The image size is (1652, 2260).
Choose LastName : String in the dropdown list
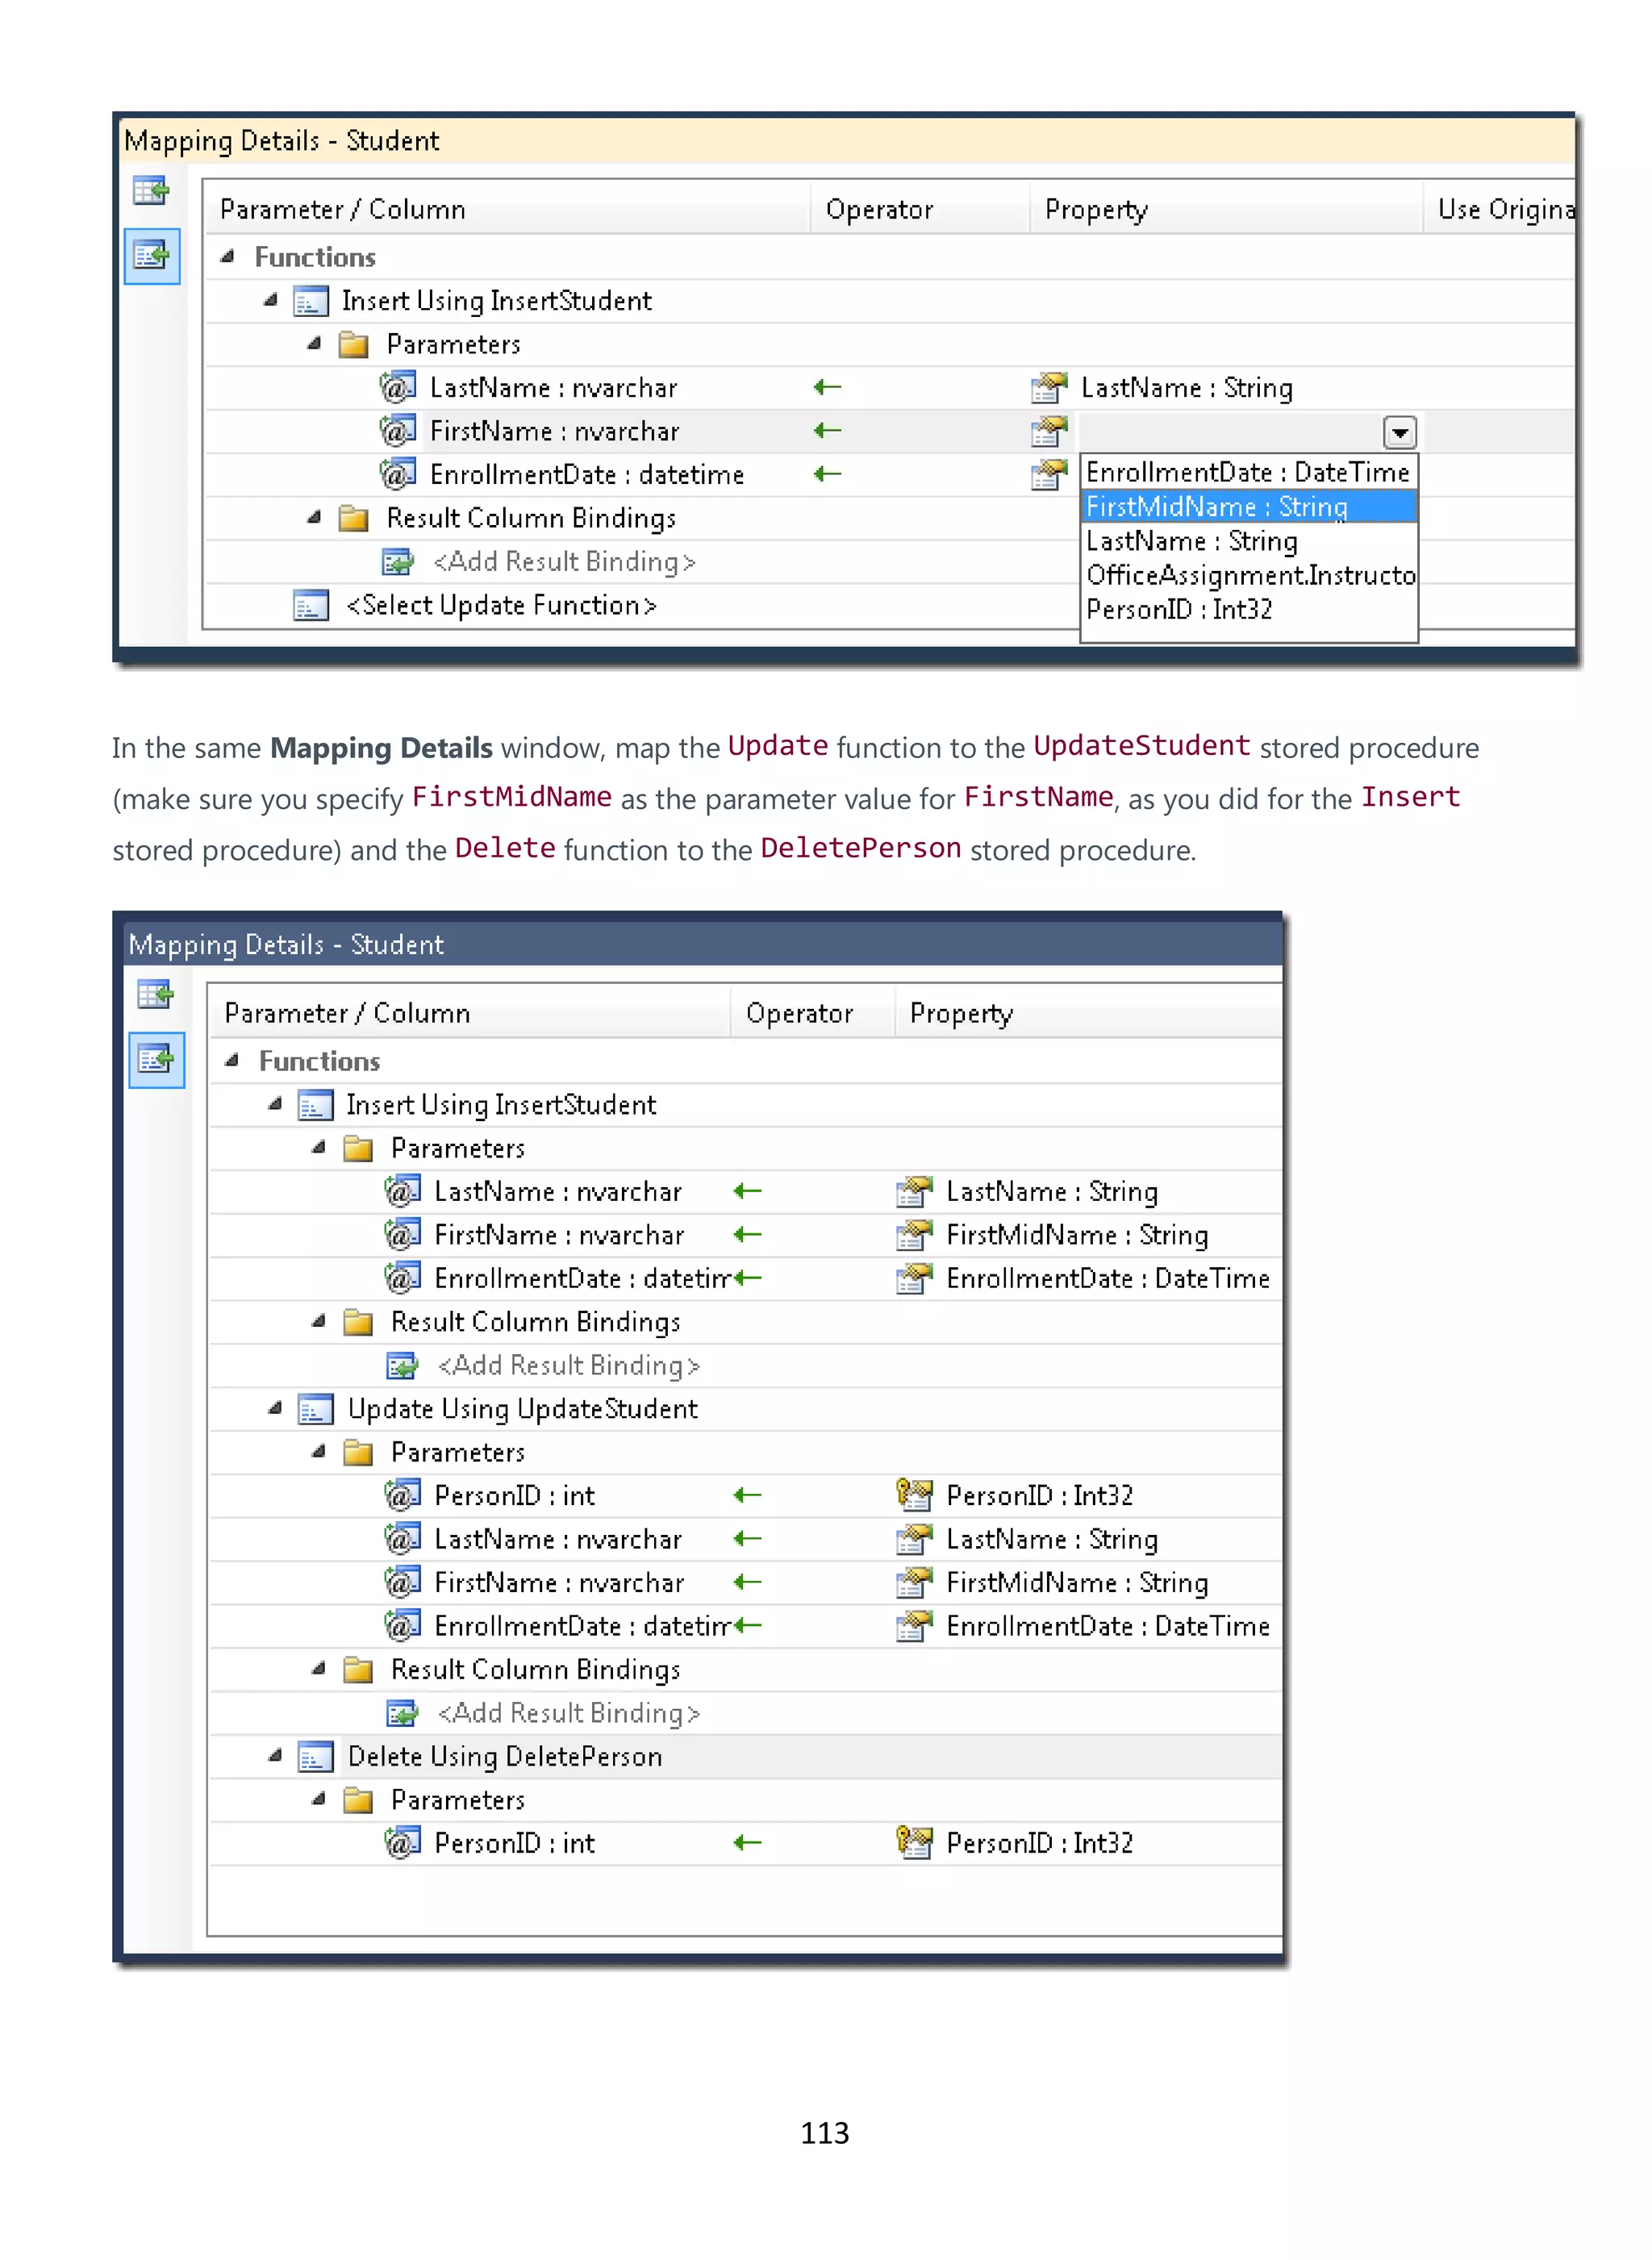click(1248, 541)
